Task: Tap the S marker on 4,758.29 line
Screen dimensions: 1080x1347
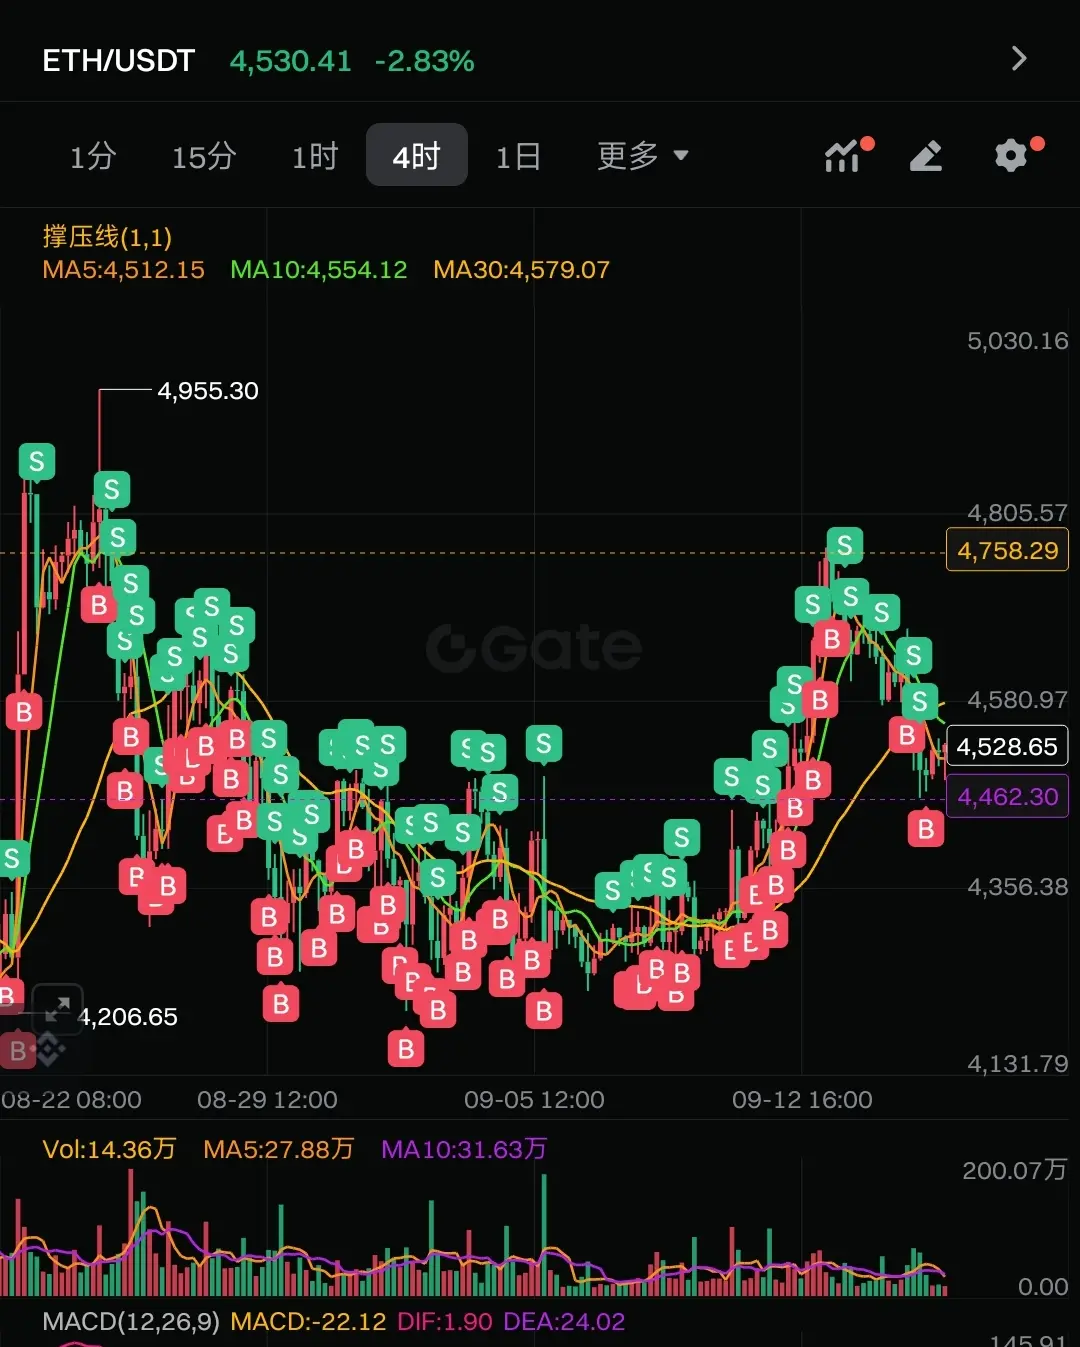Action: coord(845,546)
